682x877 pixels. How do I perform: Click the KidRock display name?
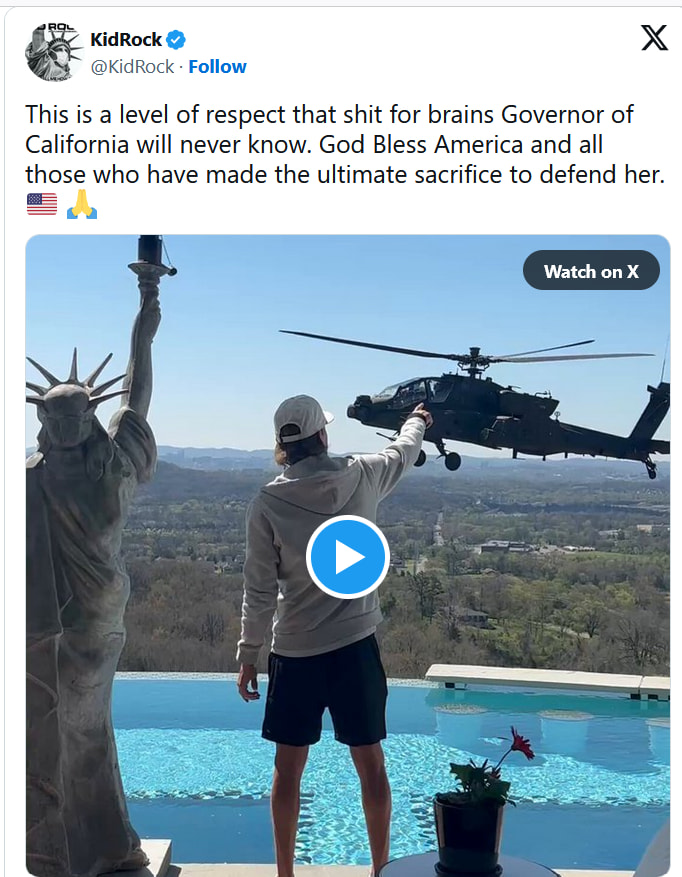click(126, 40)
